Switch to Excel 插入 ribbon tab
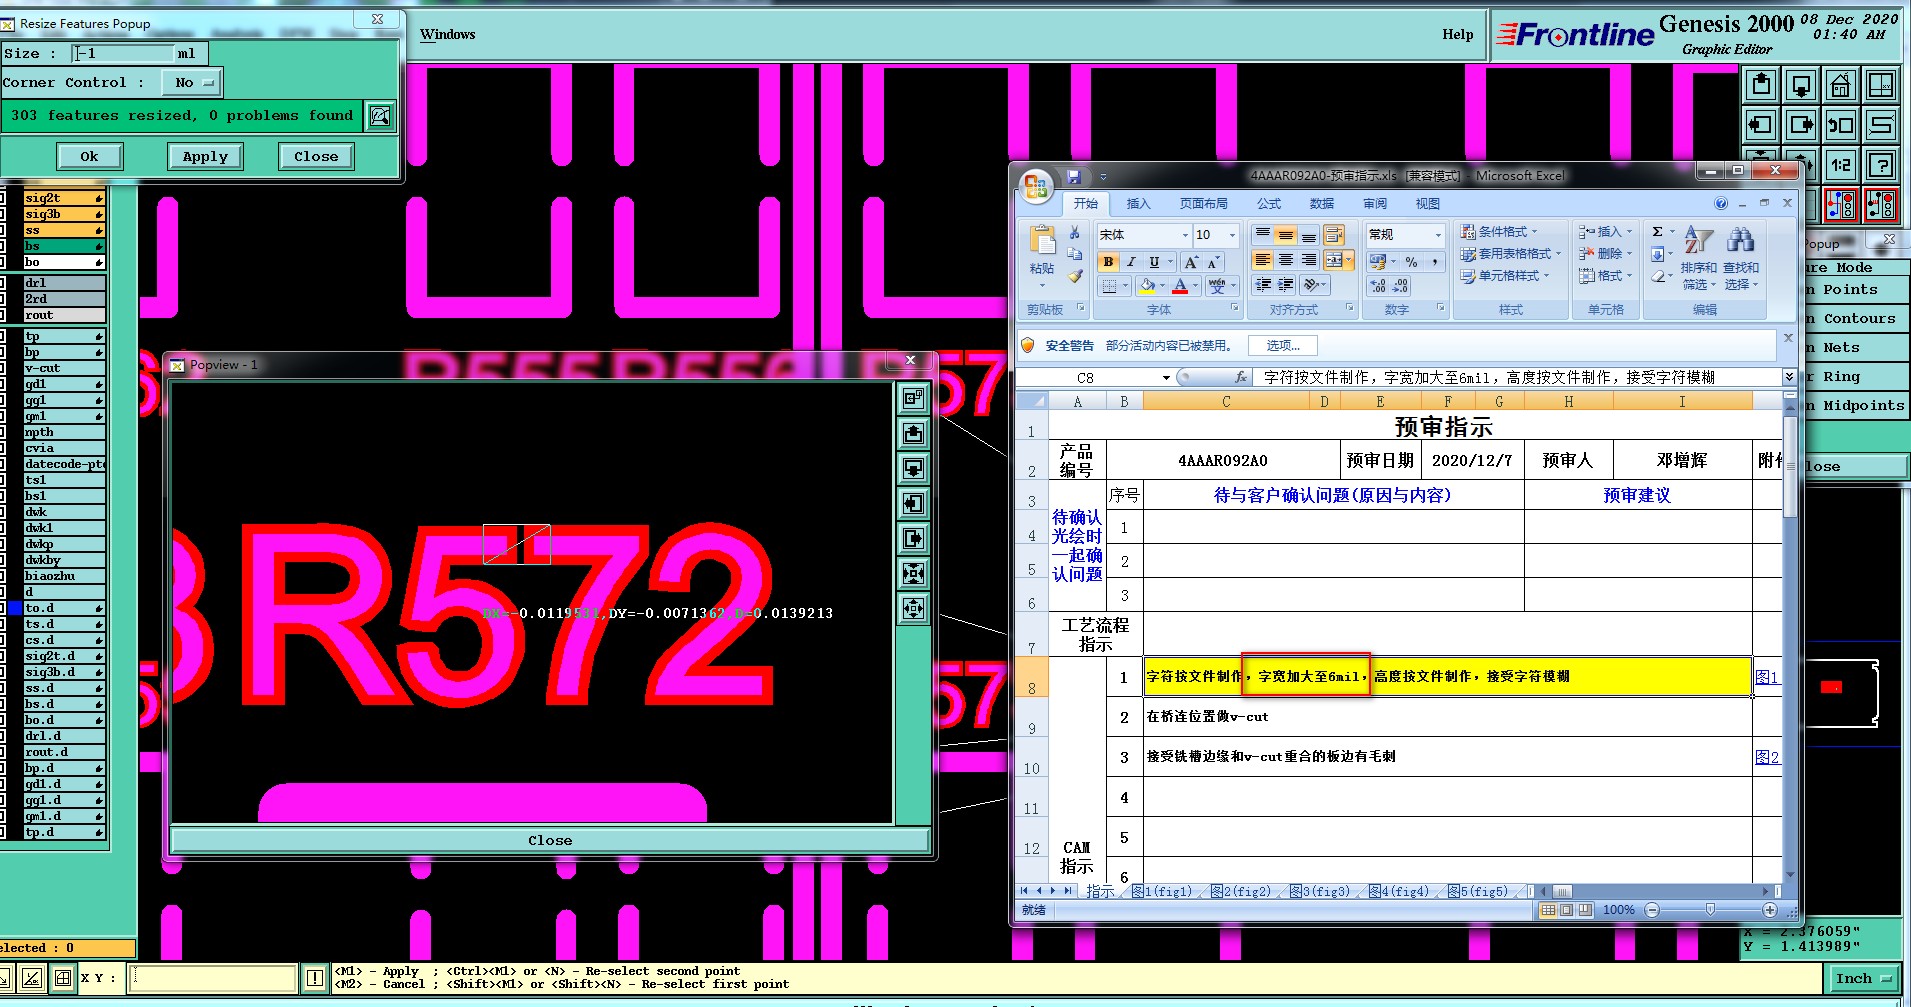The width and height of the screenshot is (1911, 1007). click(1138, 203)
